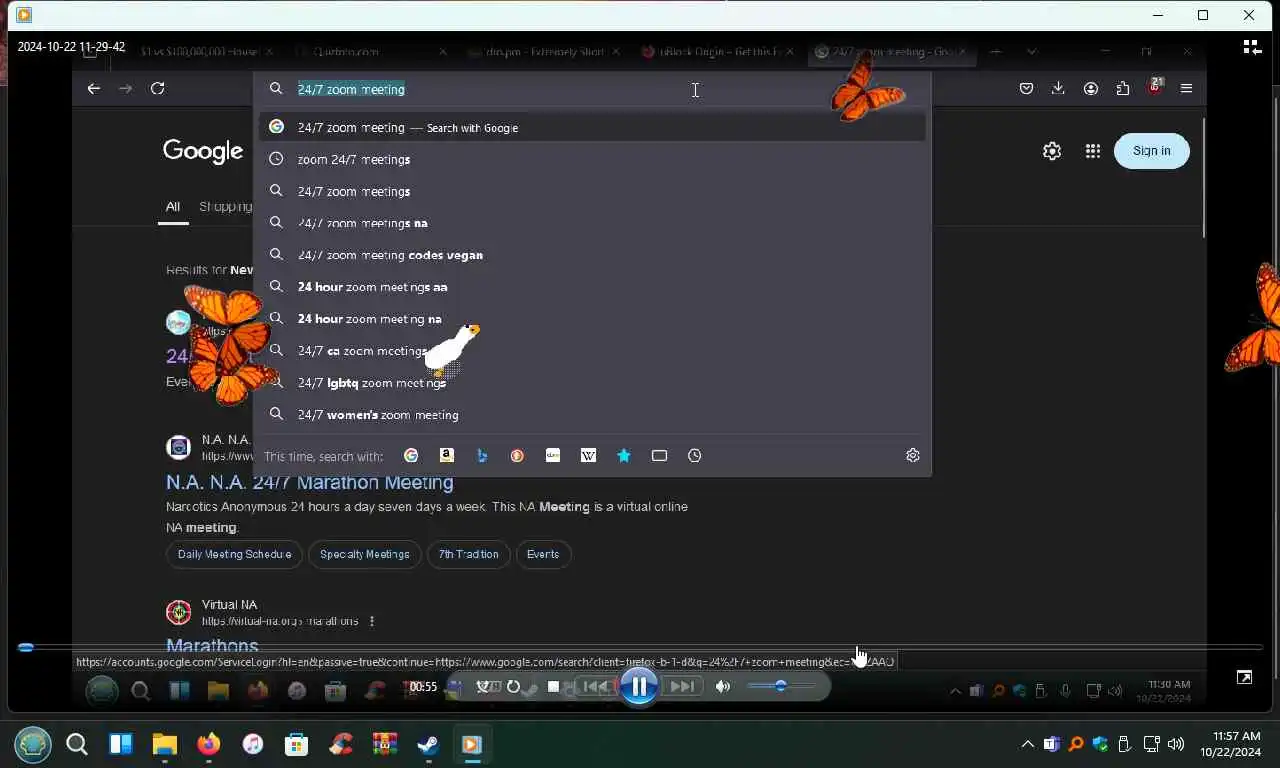Click 'Daily Meeting Schedule' chip
This screenshot has height=768, width=1280.
pos(234,554)
